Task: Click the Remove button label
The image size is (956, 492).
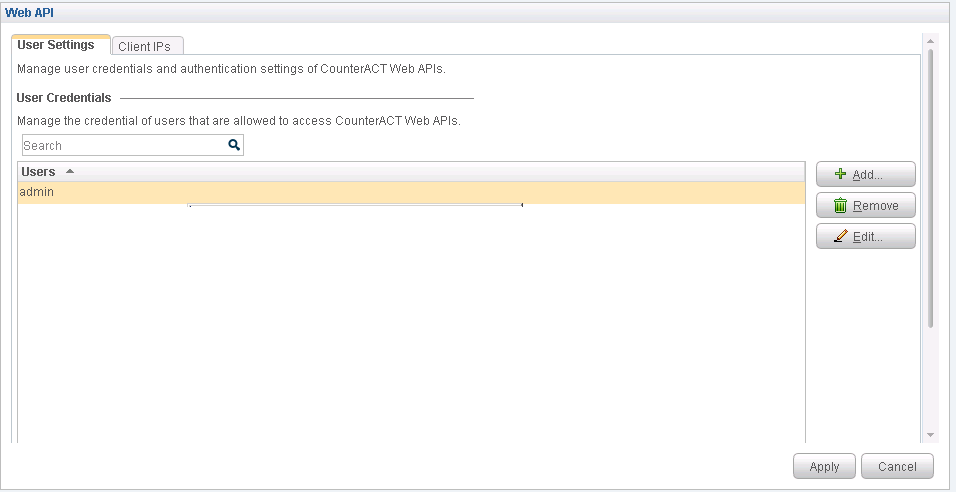Action: point(876,206)
